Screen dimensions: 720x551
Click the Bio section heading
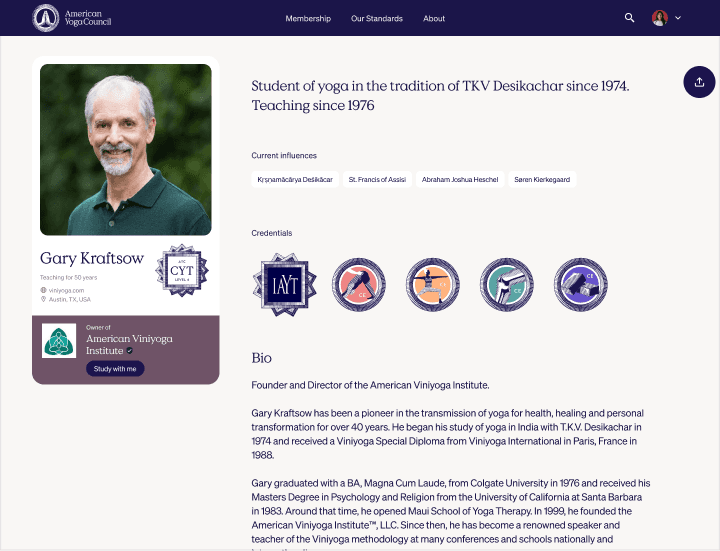(x=261, y=358)
